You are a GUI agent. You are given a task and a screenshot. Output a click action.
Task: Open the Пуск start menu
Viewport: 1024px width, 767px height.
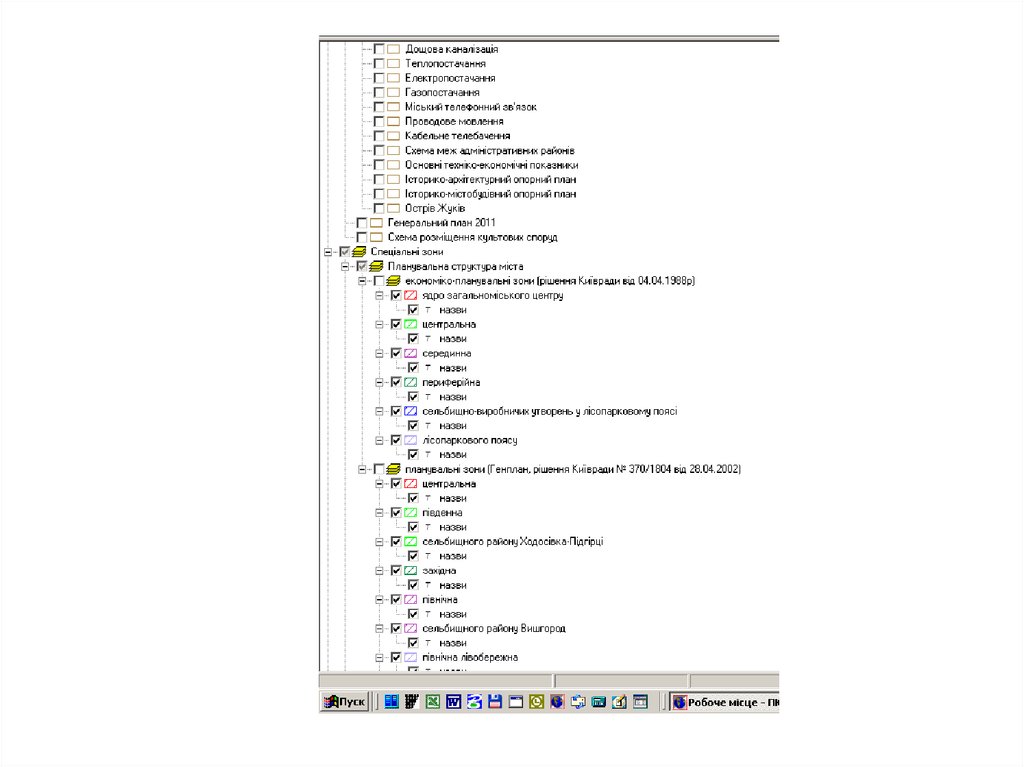tap(345, 702)
